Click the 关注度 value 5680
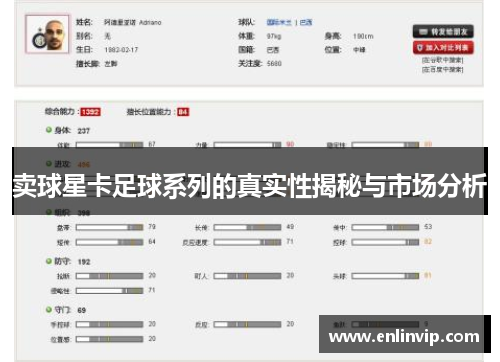The height and width of the screenshot is (362, 500). tap(274, 63)
